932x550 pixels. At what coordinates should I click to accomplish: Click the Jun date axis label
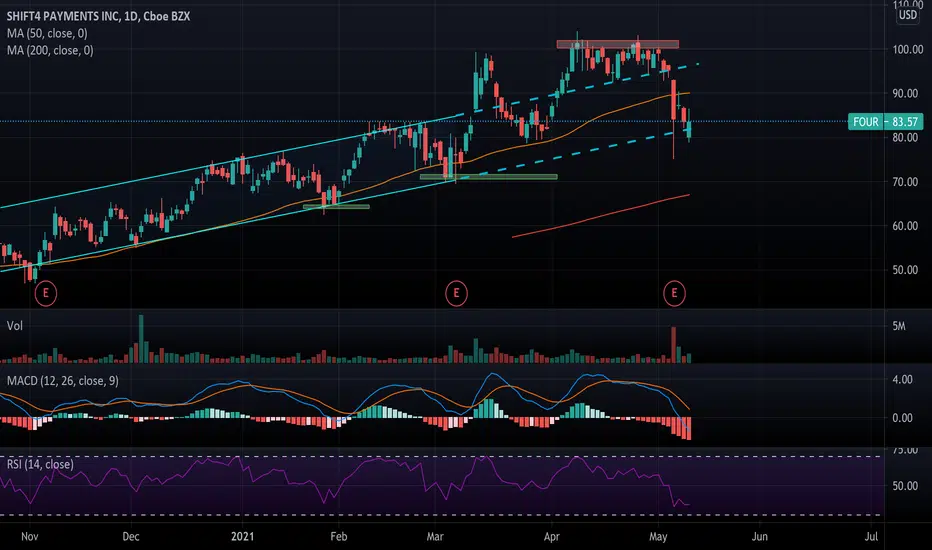(760, 536)
